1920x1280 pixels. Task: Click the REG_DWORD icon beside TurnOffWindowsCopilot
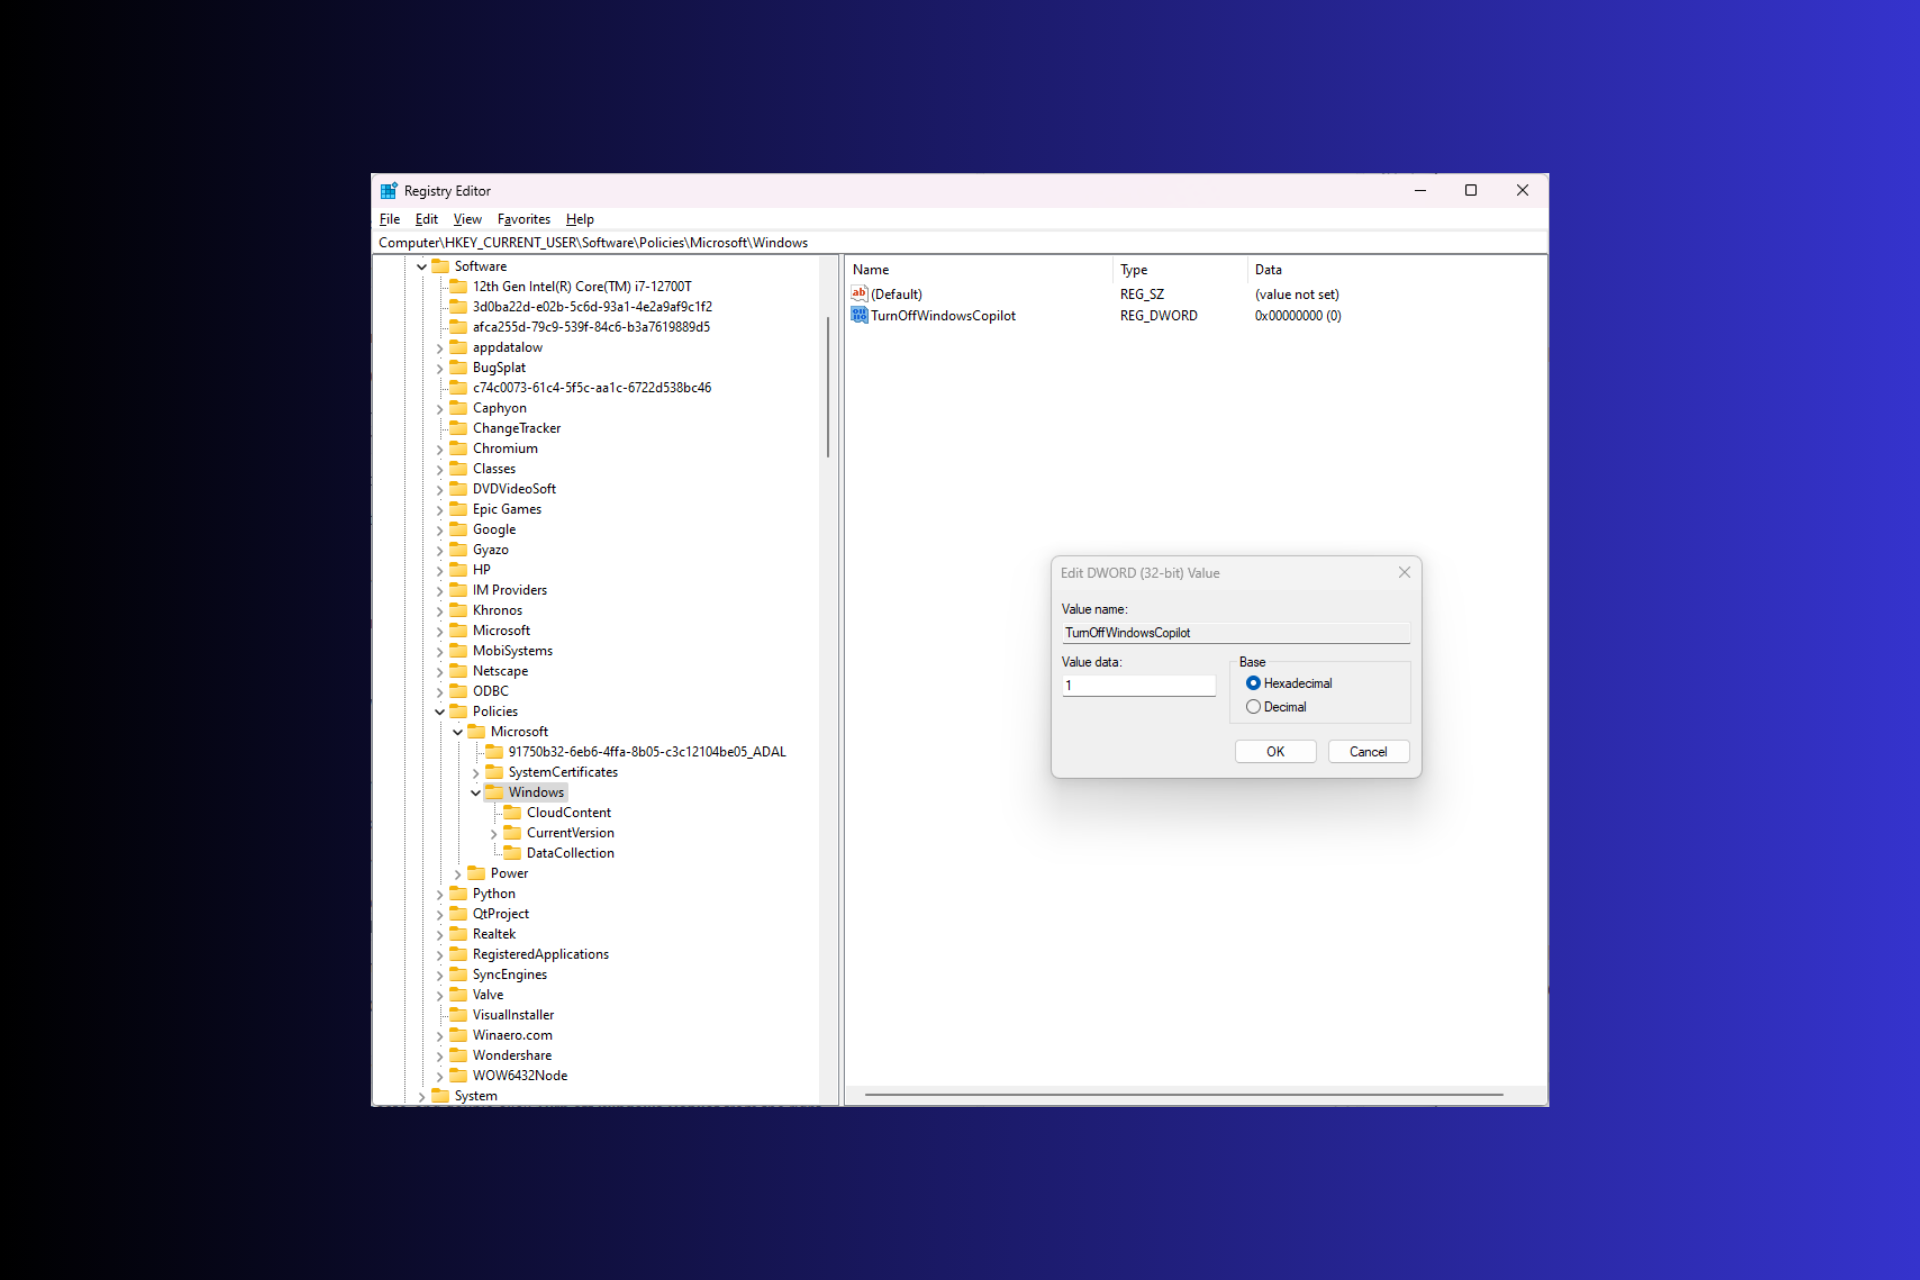(x=860, y=315)
